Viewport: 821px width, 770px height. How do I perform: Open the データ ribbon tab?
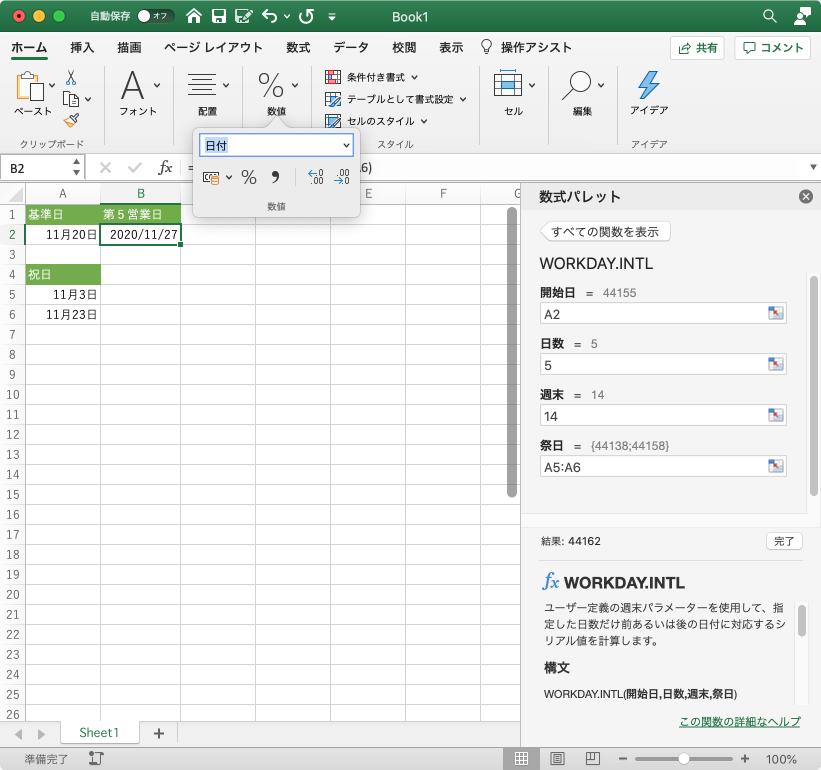(x=351, y=48)
